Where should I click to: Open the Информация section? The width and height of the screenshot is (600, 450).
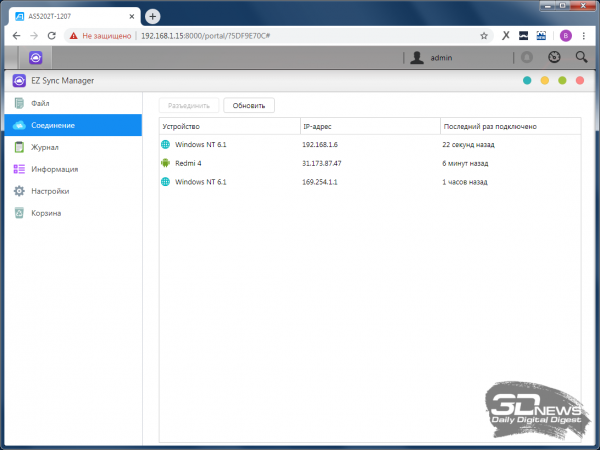[53, 169]
